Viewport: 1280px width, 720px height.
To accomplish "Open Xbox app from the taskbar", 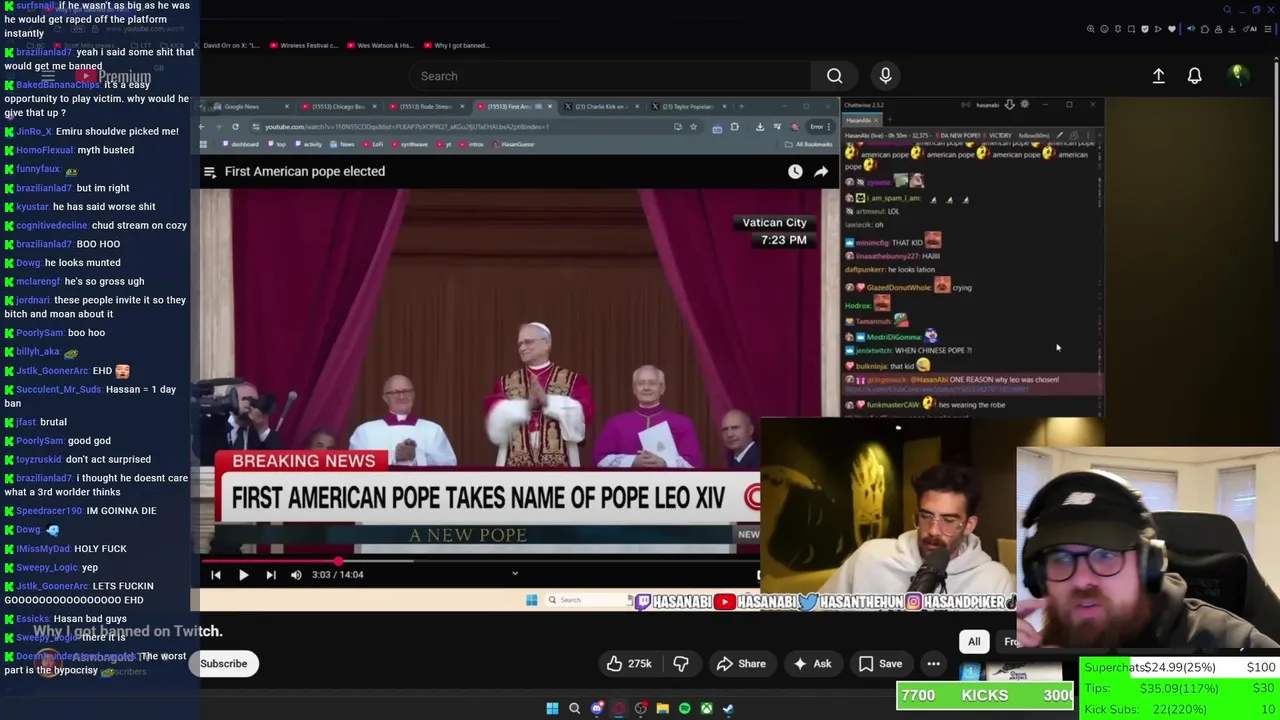I will point(706,709).
